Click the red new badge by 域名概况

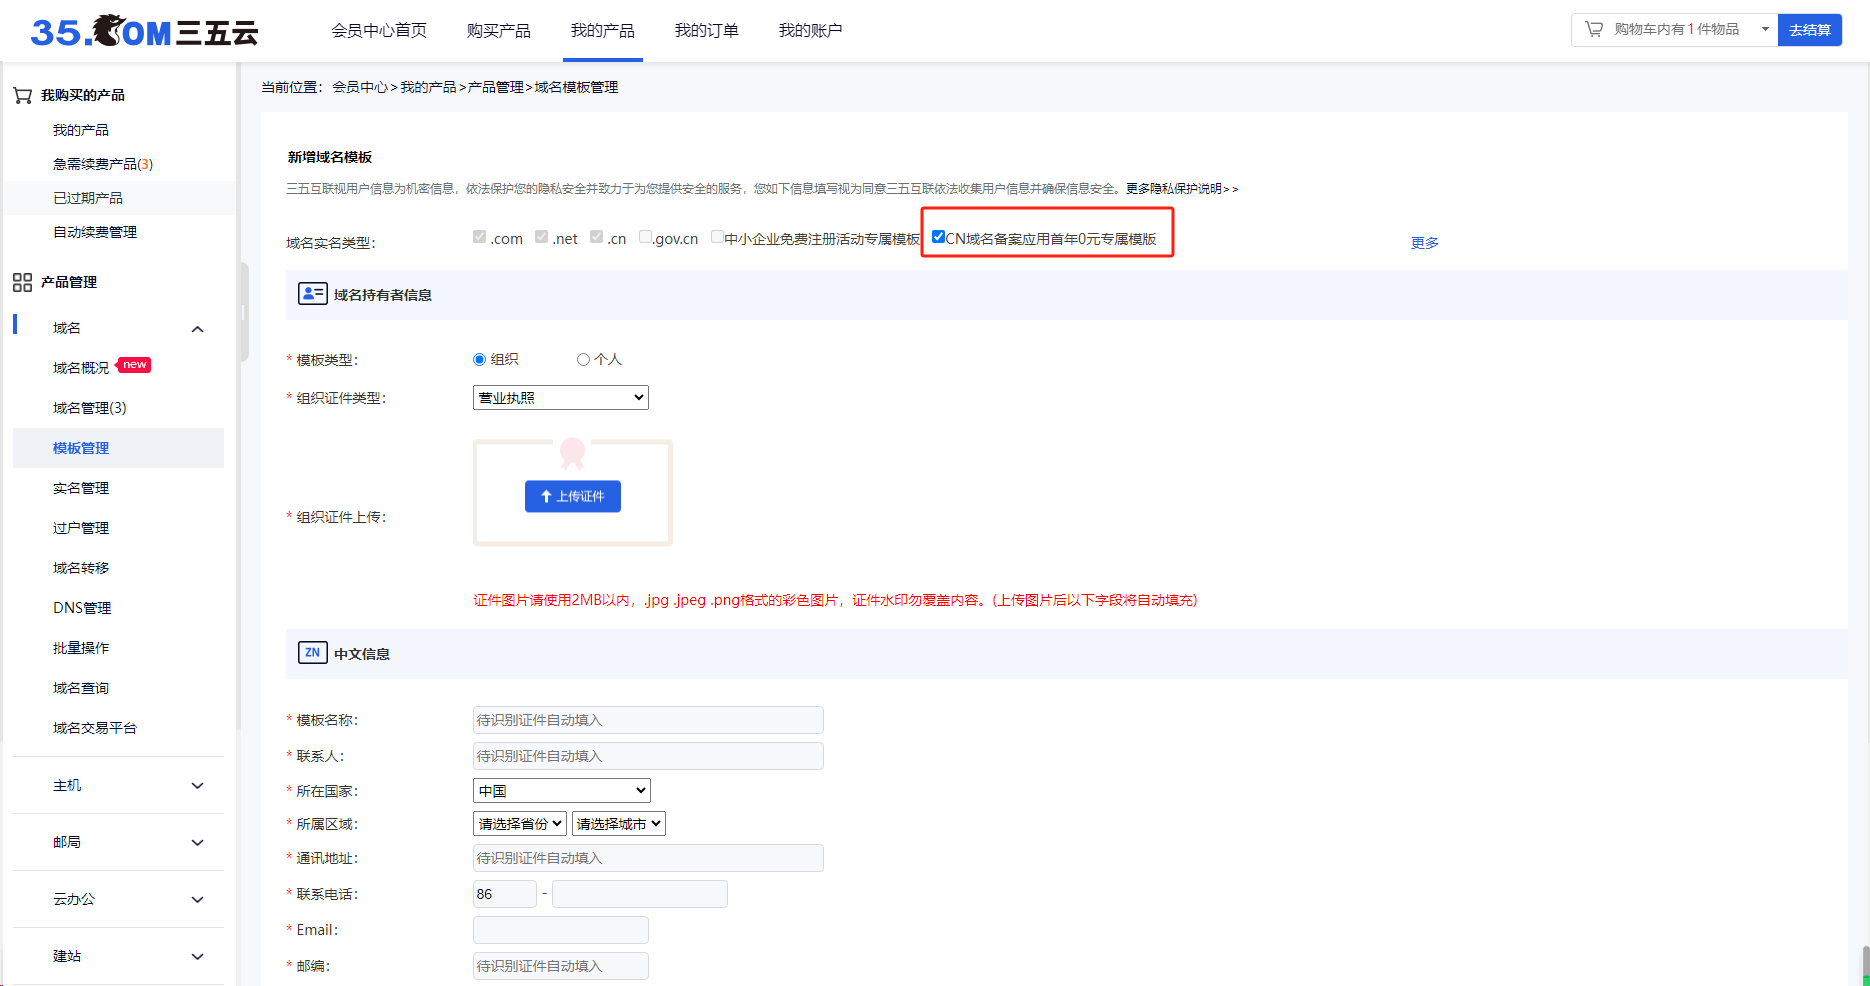134,365
